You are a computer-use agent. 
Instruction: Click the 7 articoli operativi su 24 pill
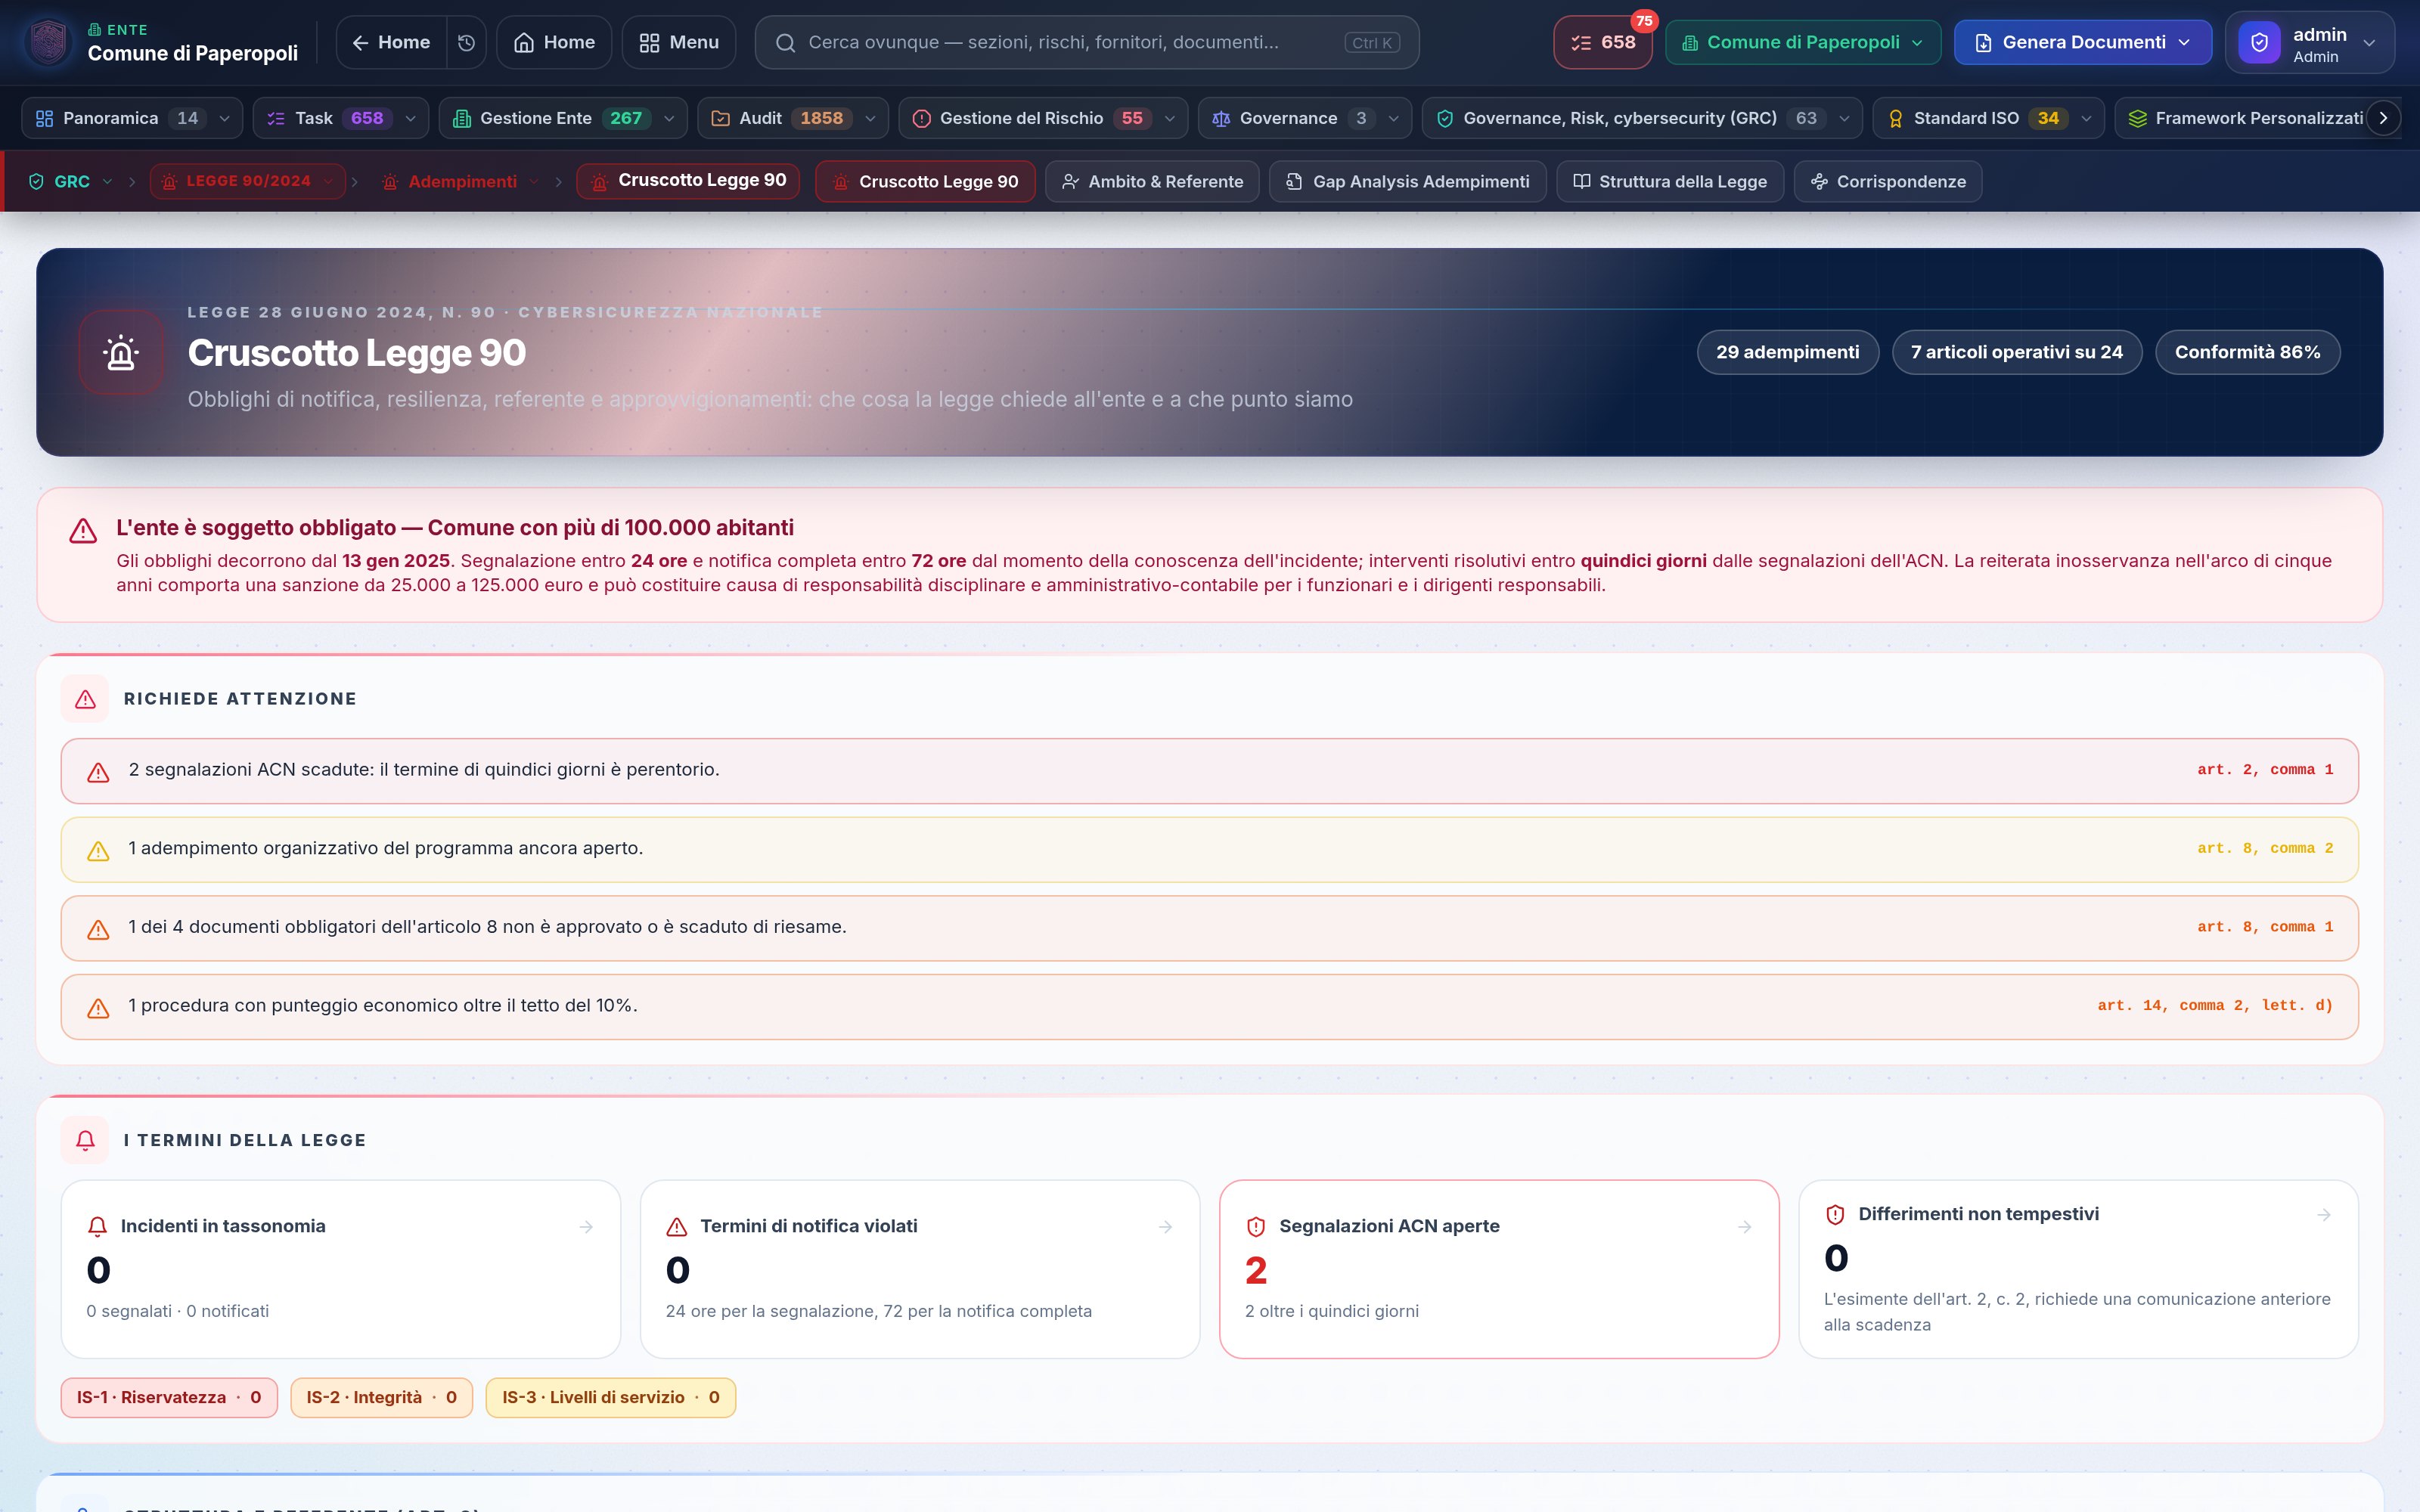(2016, 352)
